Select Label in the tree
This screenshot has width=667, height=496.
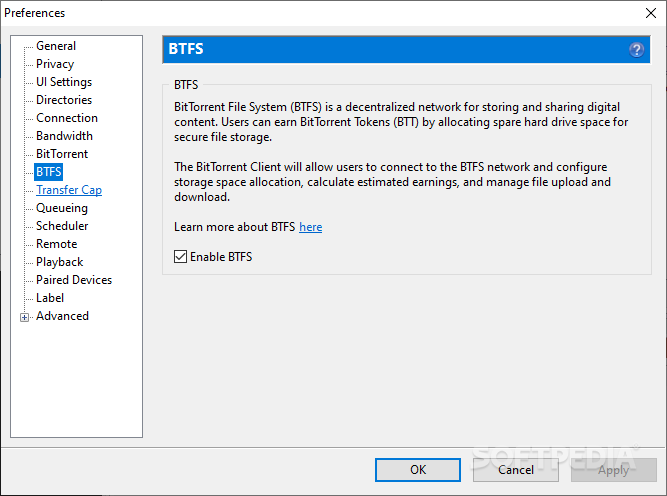click(50, 298)
